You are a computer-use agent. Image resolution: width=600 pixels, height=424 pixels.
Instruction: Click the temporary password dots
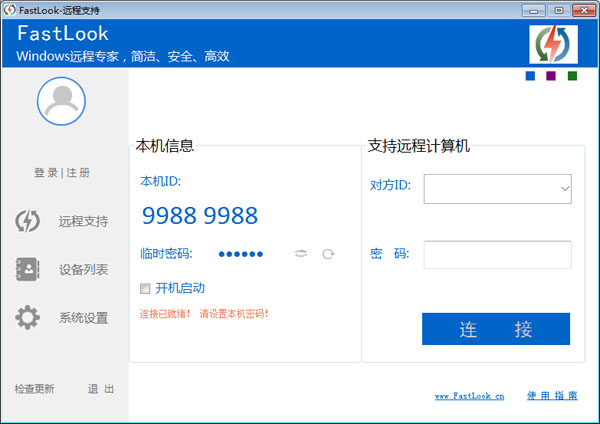[241, 254]
